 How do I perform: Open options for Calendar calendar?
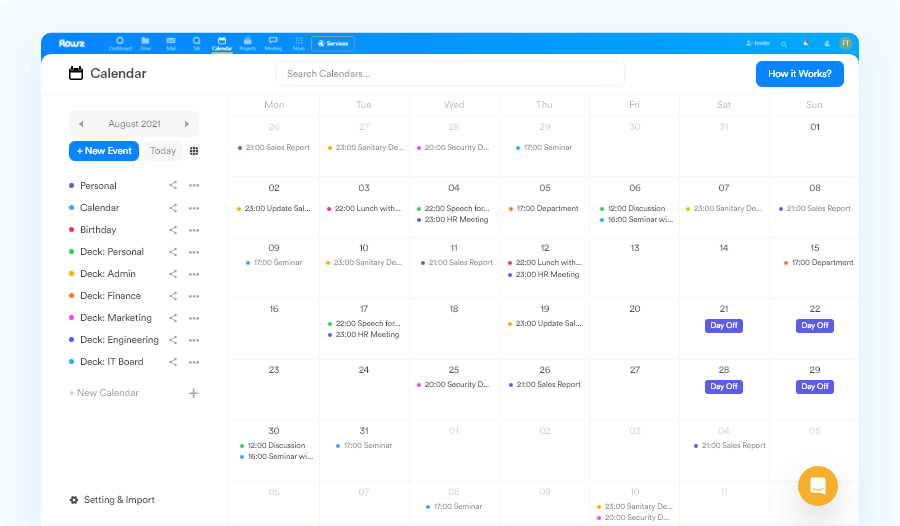point(194,208)
